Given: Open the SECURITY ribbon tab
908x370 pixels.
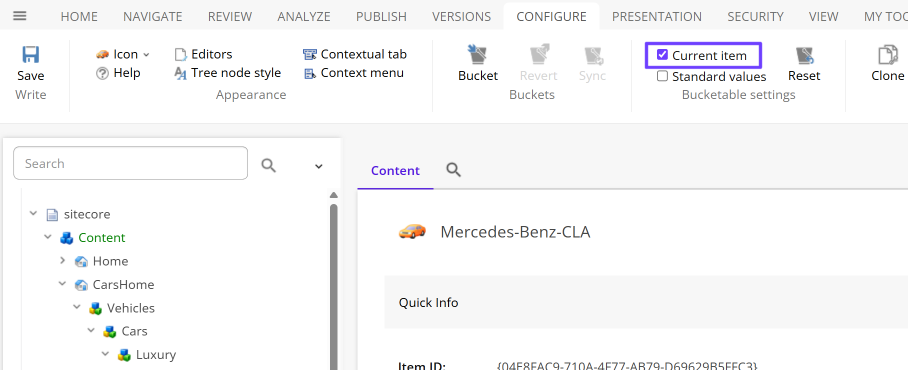Looking at the screenshot, I should click(x=756, y=17).
